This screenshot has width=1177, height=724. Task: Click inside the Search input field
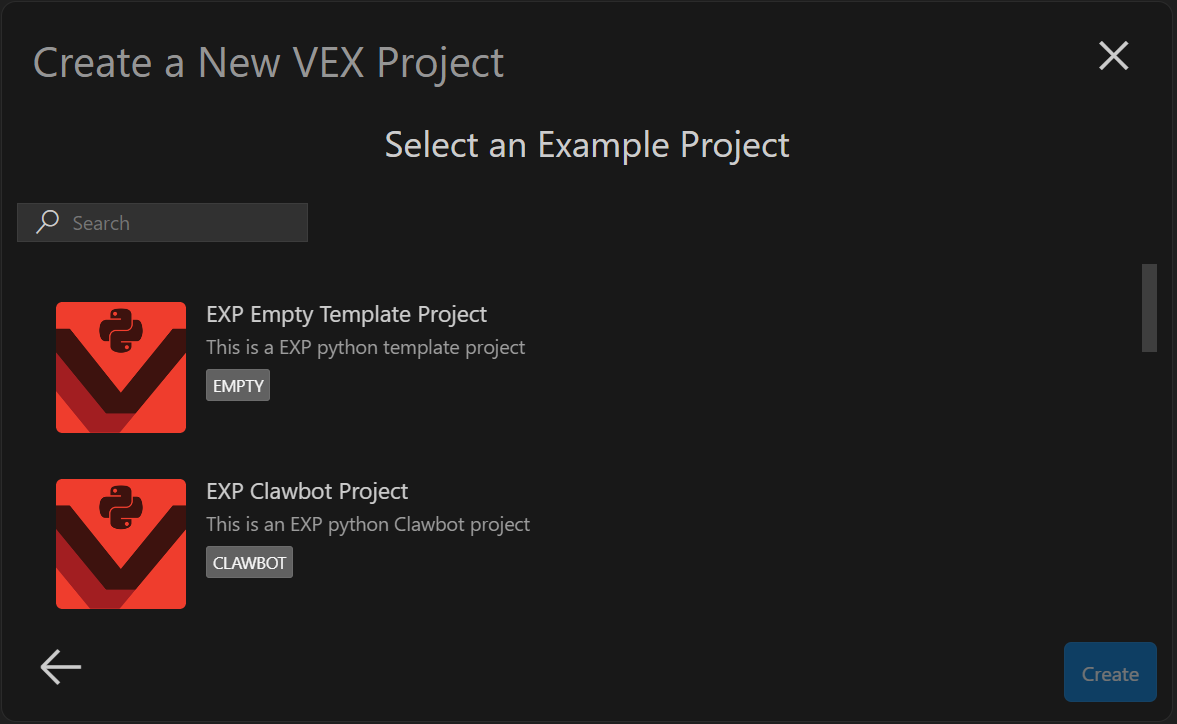pyautogui.click(x=180, y=222)
